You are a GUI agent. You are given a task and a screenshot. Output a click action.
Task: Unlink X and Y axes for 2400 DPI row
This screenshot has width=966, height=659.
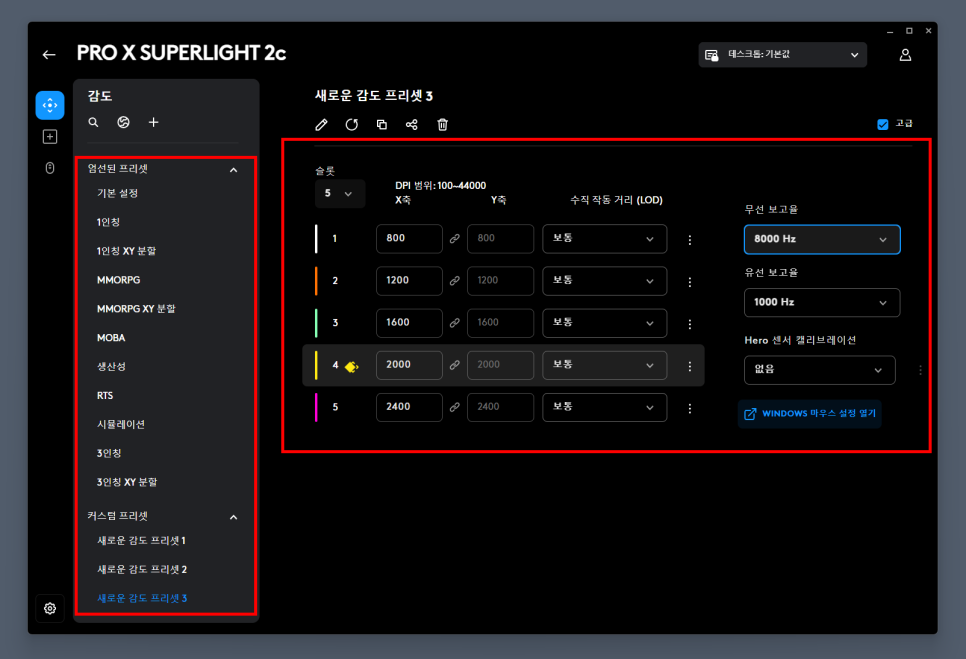[x=455, y=407]
